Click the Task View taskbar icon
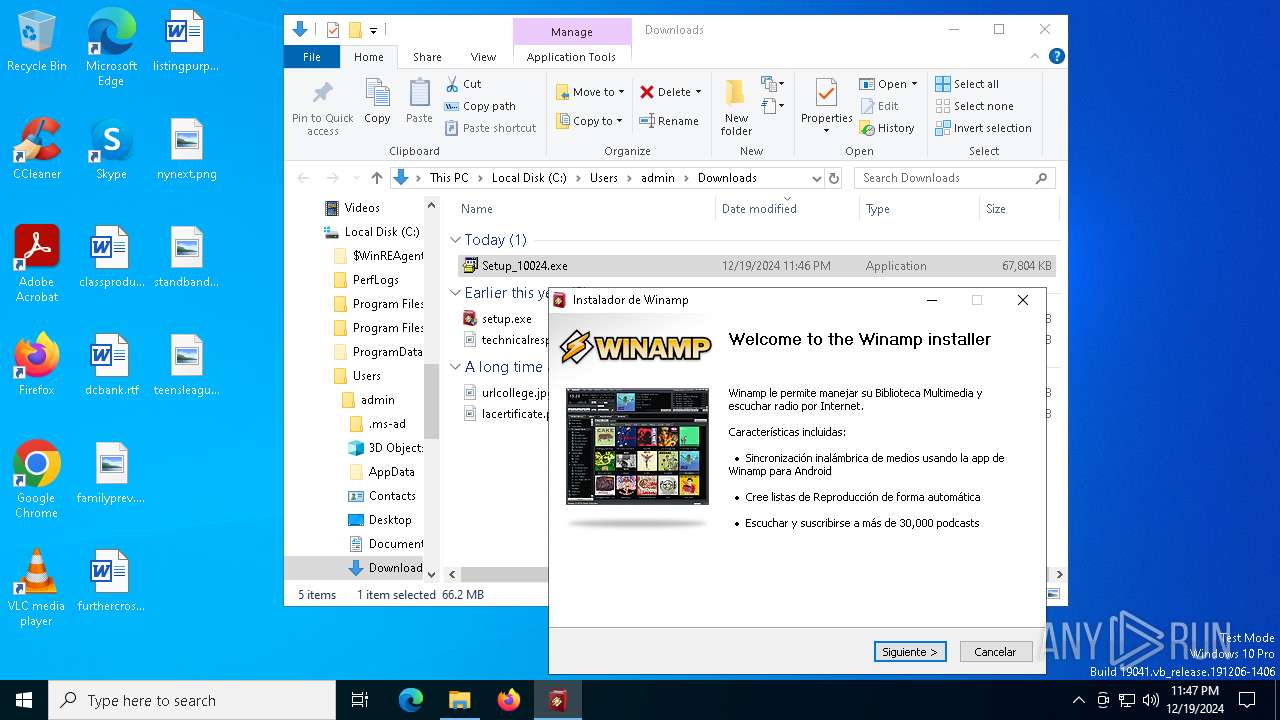 (x=360, y=700)
